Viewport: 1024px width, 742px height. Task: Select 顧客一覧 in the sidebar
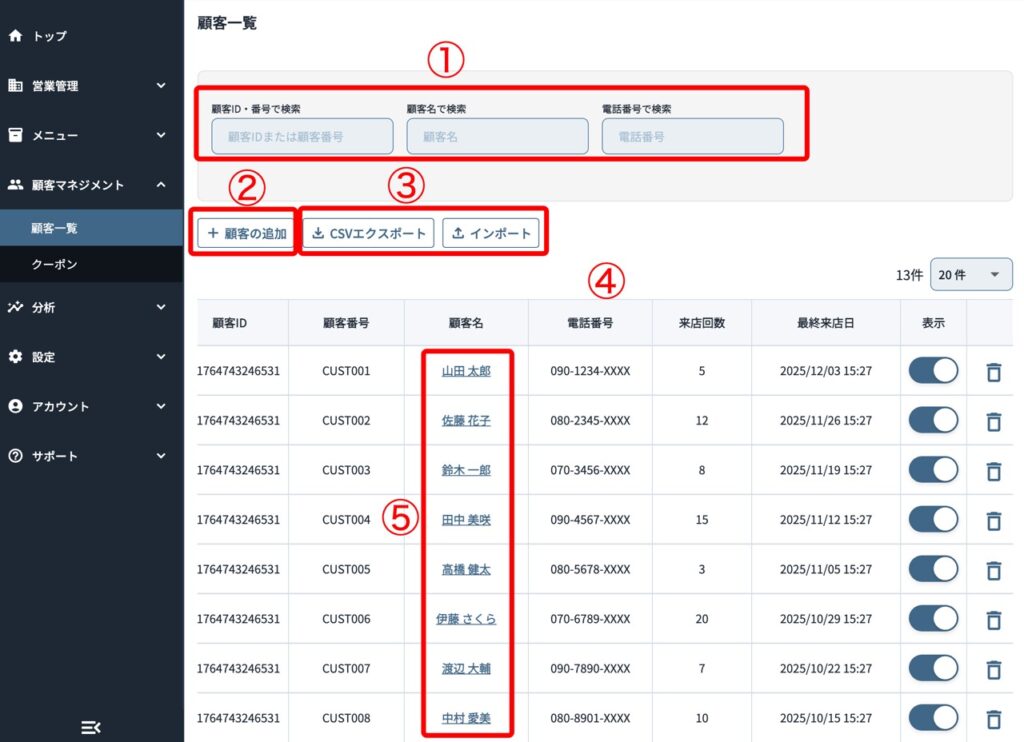[54, 228]
